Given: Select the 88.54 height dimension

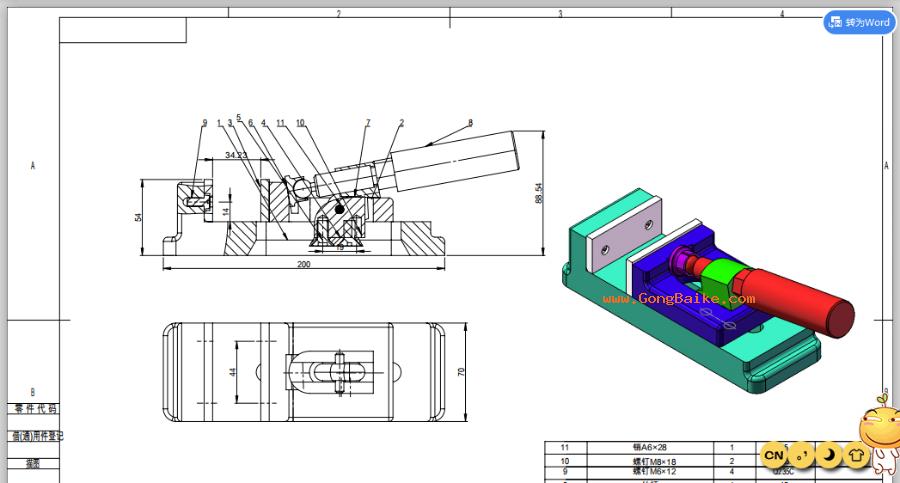Looking at the screenshot, I should [540, 192].
